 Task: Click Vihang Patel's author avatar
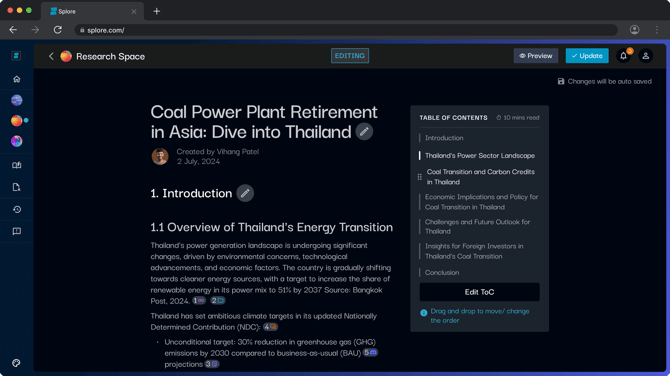[160, 156]
